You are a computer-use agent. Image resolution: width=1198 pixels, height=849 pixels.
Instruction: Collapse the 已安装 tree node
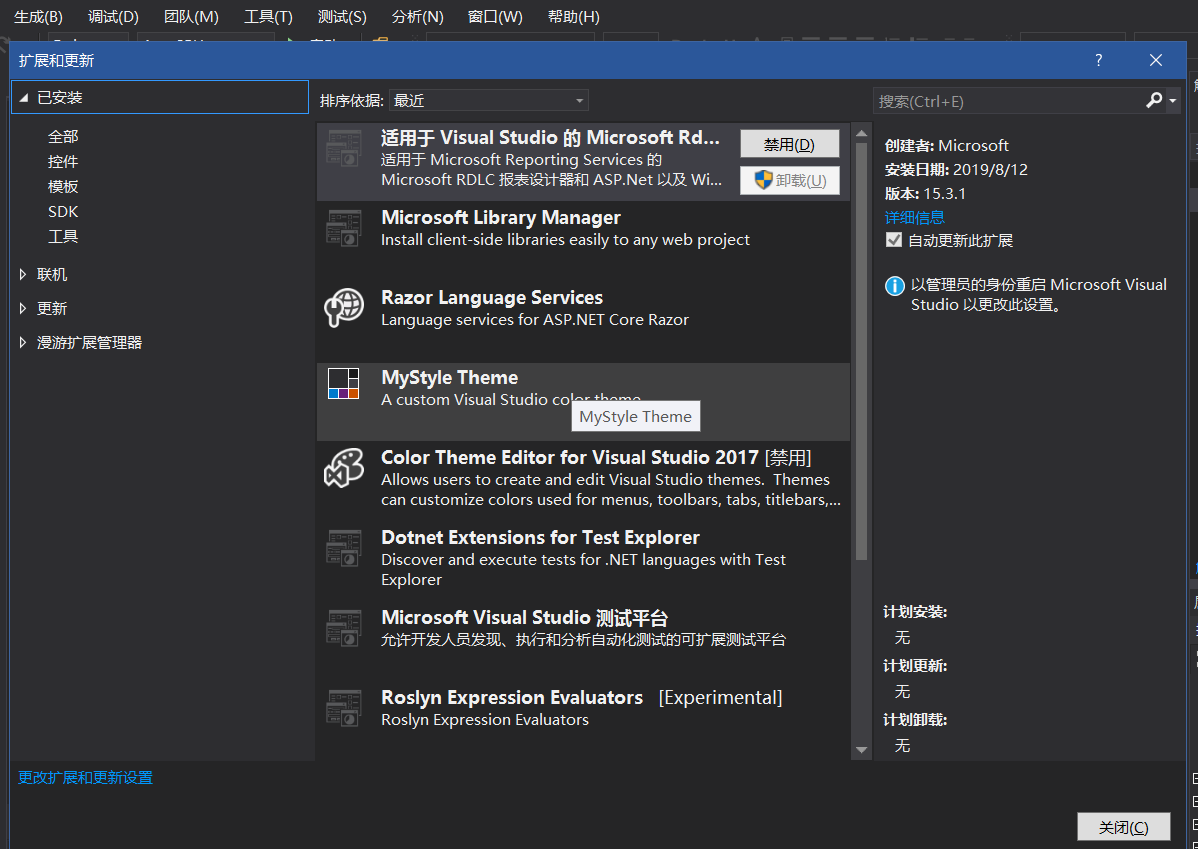[x=24, y=98]
